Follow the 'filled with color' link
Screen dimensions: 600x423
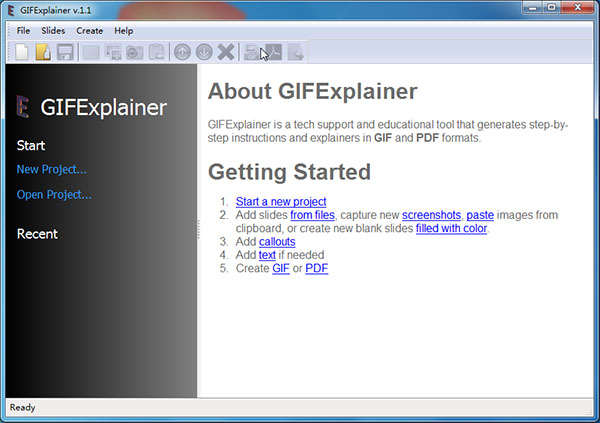451,229
